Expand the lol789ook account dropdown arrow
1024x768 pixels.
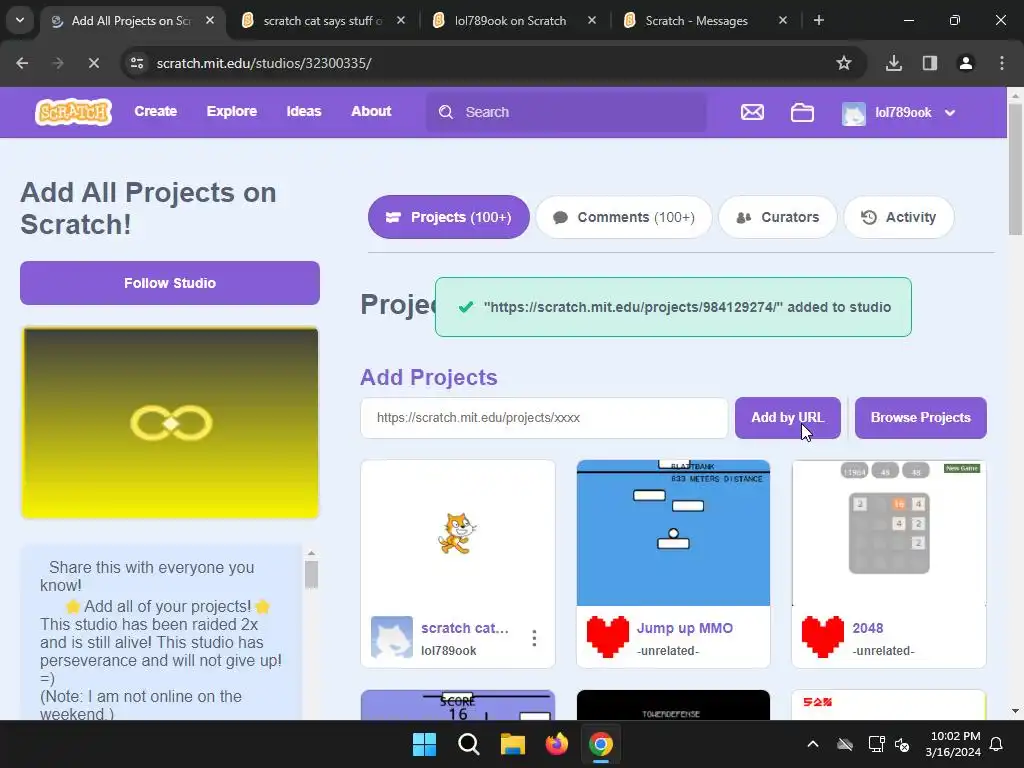[950, 112]
